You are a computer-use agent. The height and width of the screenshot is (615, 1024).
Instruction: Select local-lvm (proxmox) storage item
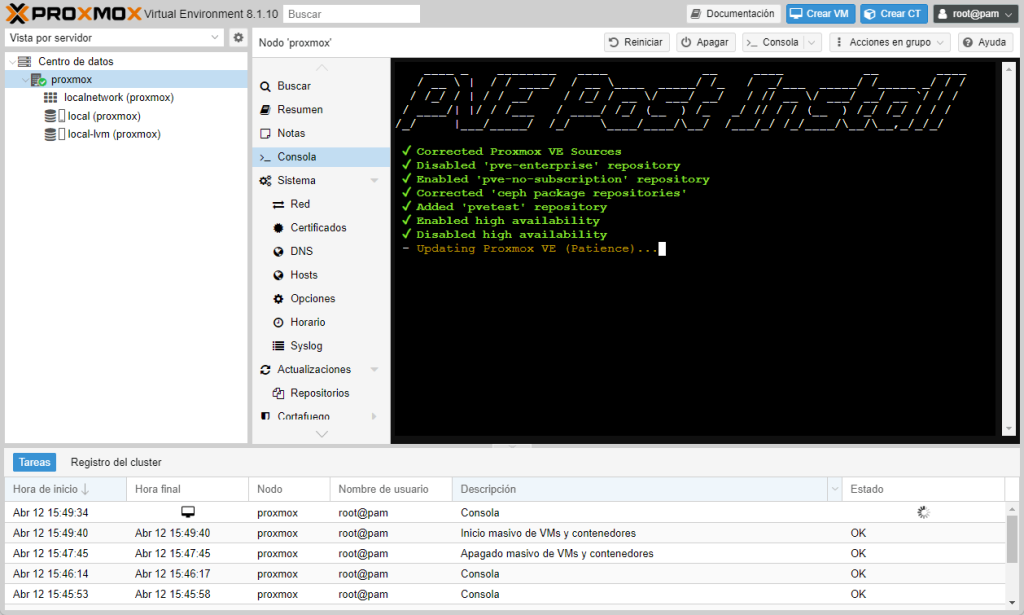[x=114, y=134]
